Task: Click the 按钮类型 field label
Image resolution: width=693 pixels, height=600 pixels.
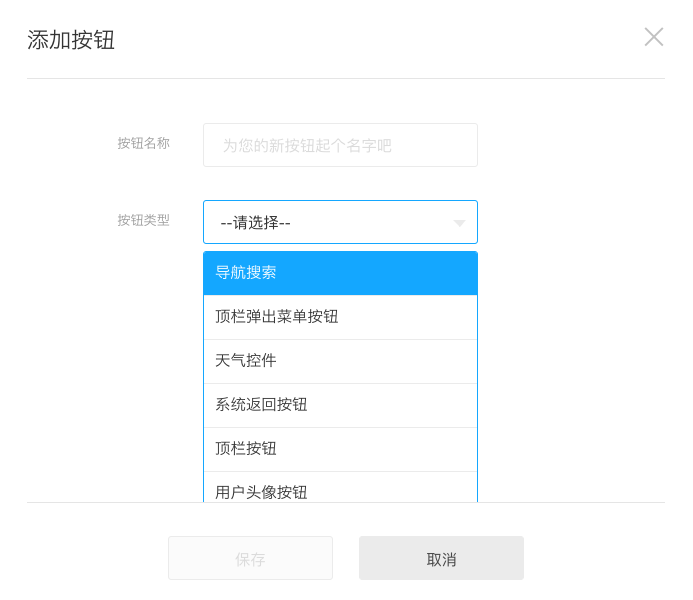Action: [x=143, y=220]
